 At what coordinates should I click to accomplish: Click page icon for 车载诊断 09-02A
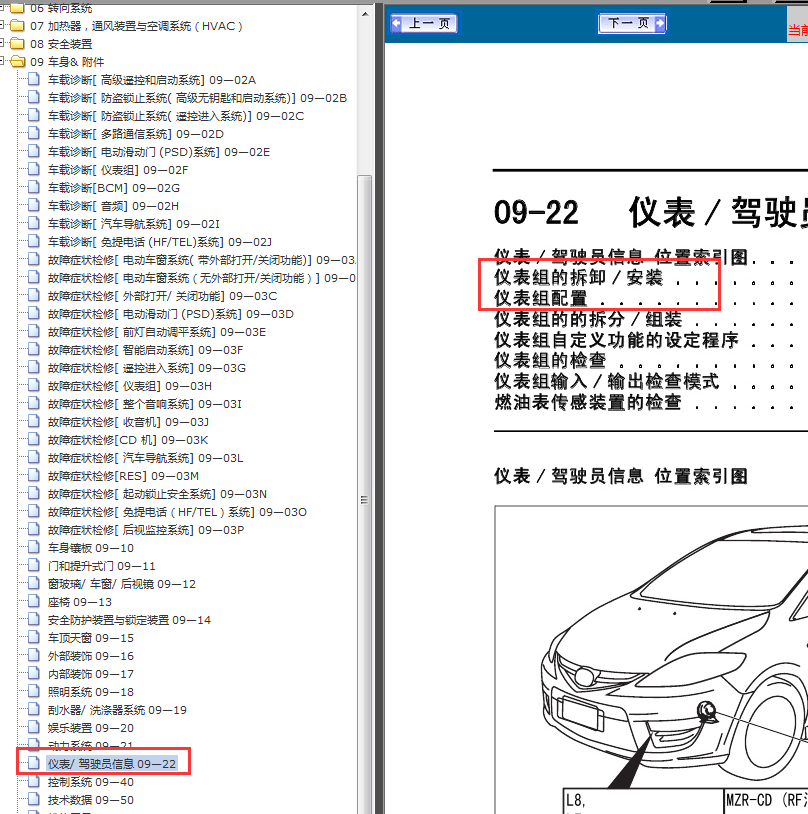(34, 79)
